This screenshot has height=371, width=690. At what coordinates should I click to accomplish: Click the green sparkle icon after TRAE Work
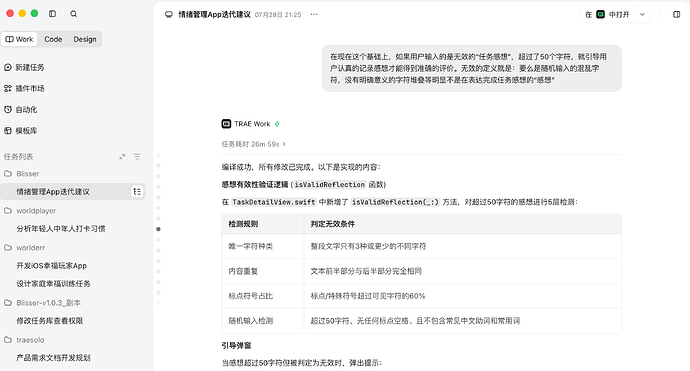tap(277, 124)
